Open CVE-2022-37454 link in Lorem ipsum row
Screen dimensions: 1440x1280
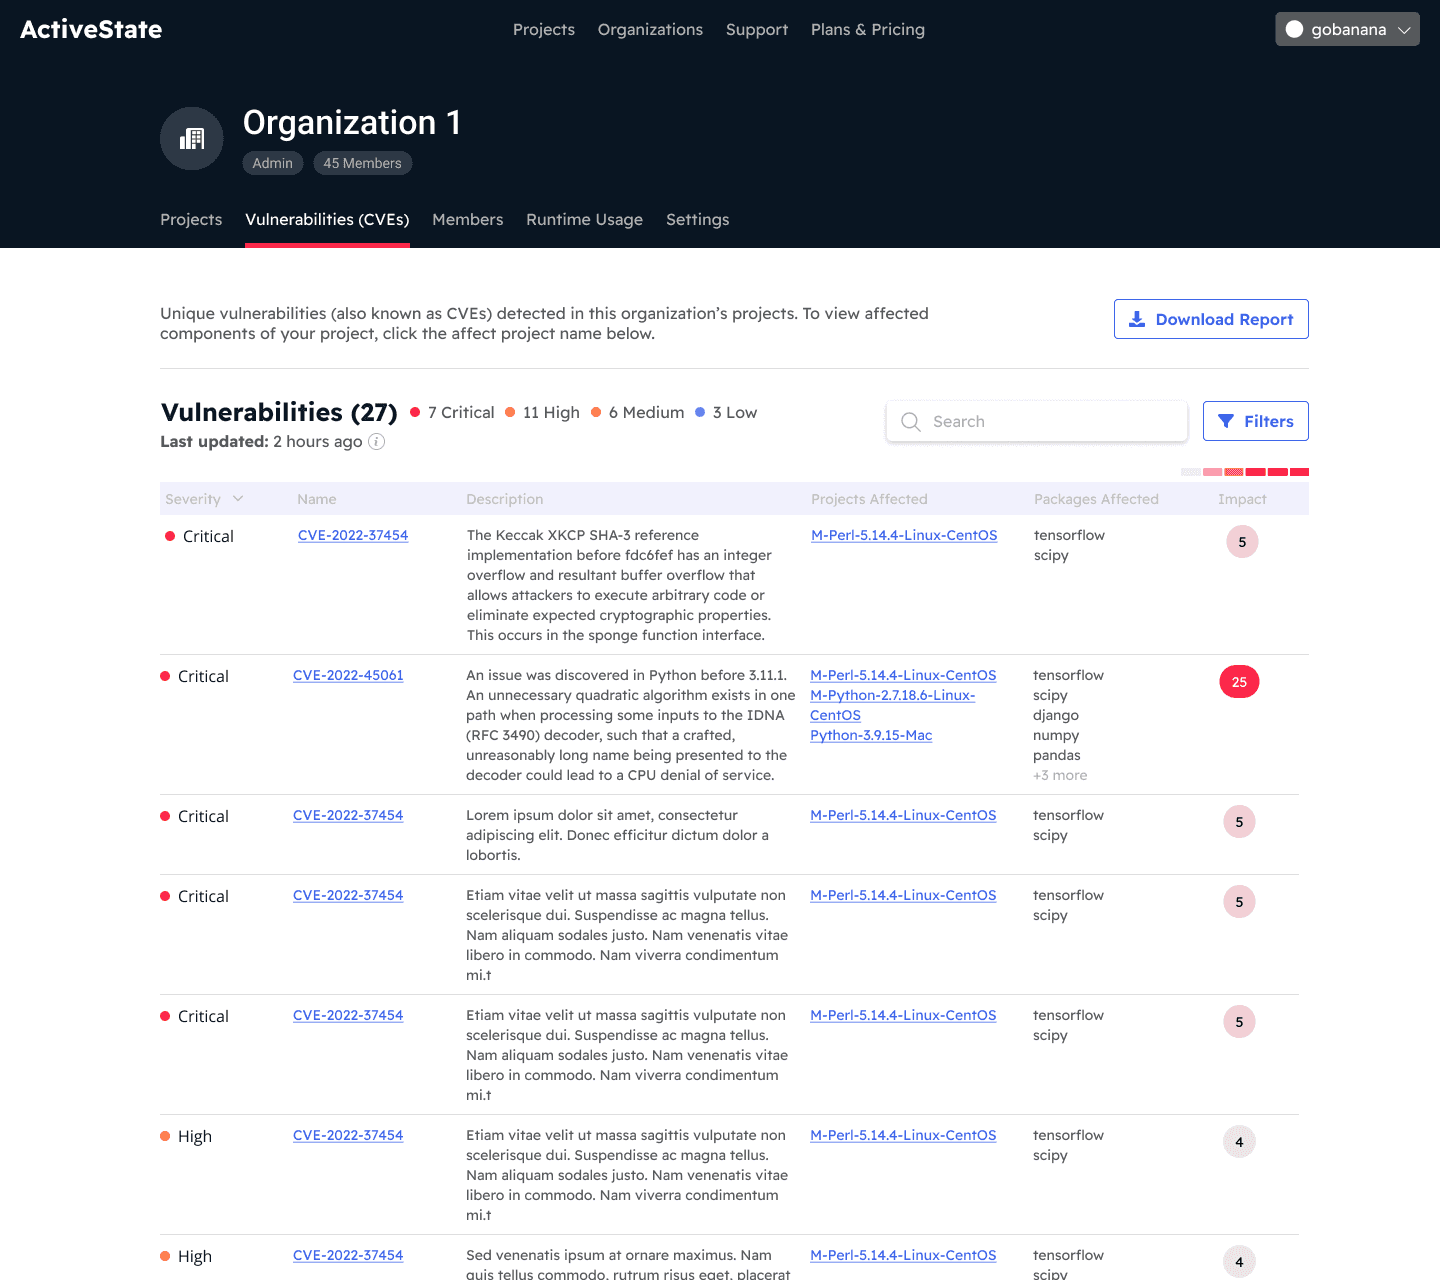point(348,815)
